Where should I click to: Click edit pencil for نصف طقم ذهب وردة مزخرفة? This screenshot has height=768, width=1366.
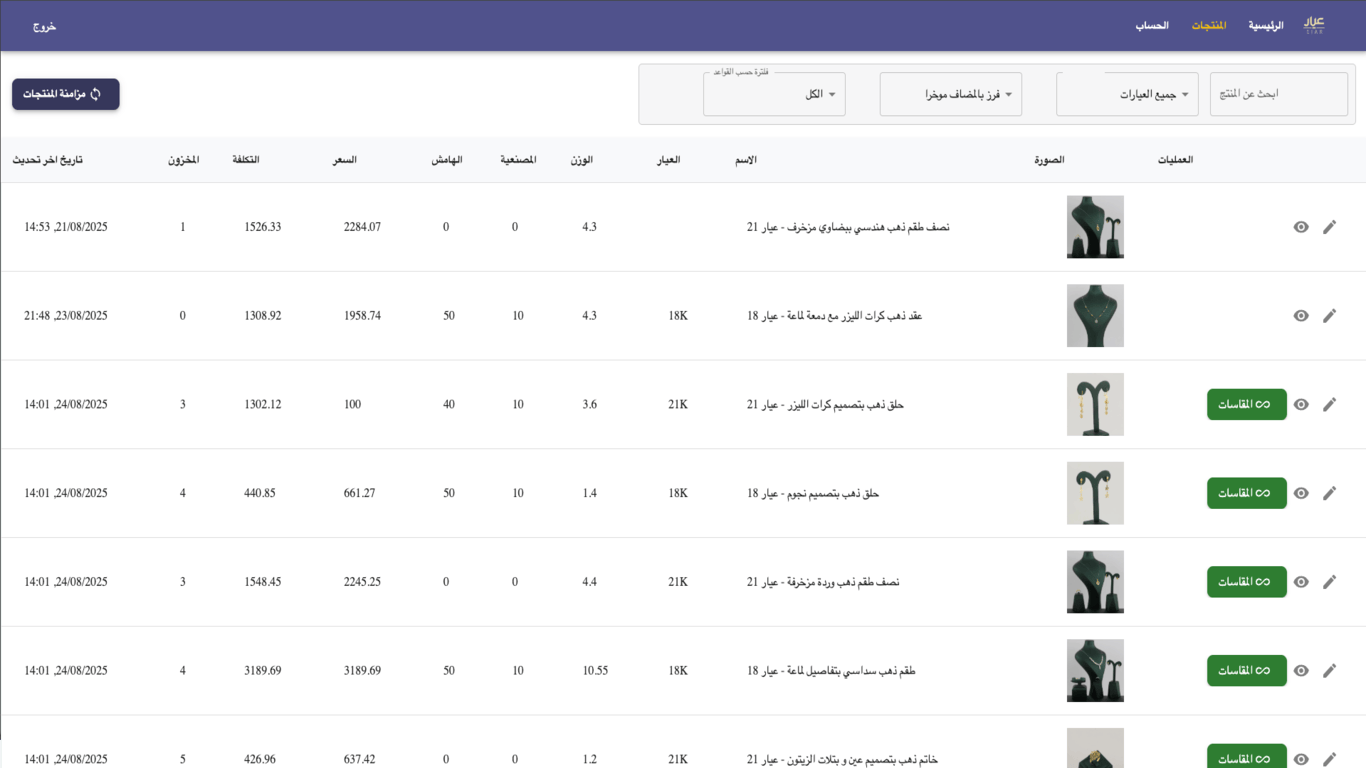[1329, 582]
